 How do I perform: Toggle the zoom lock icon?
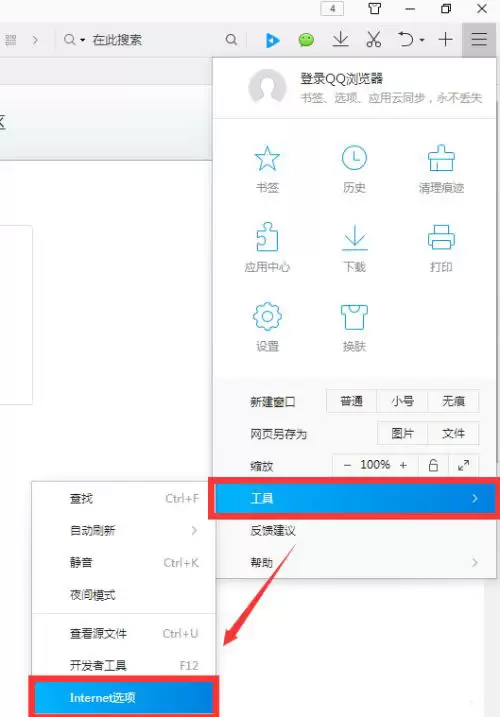point(433,465)
